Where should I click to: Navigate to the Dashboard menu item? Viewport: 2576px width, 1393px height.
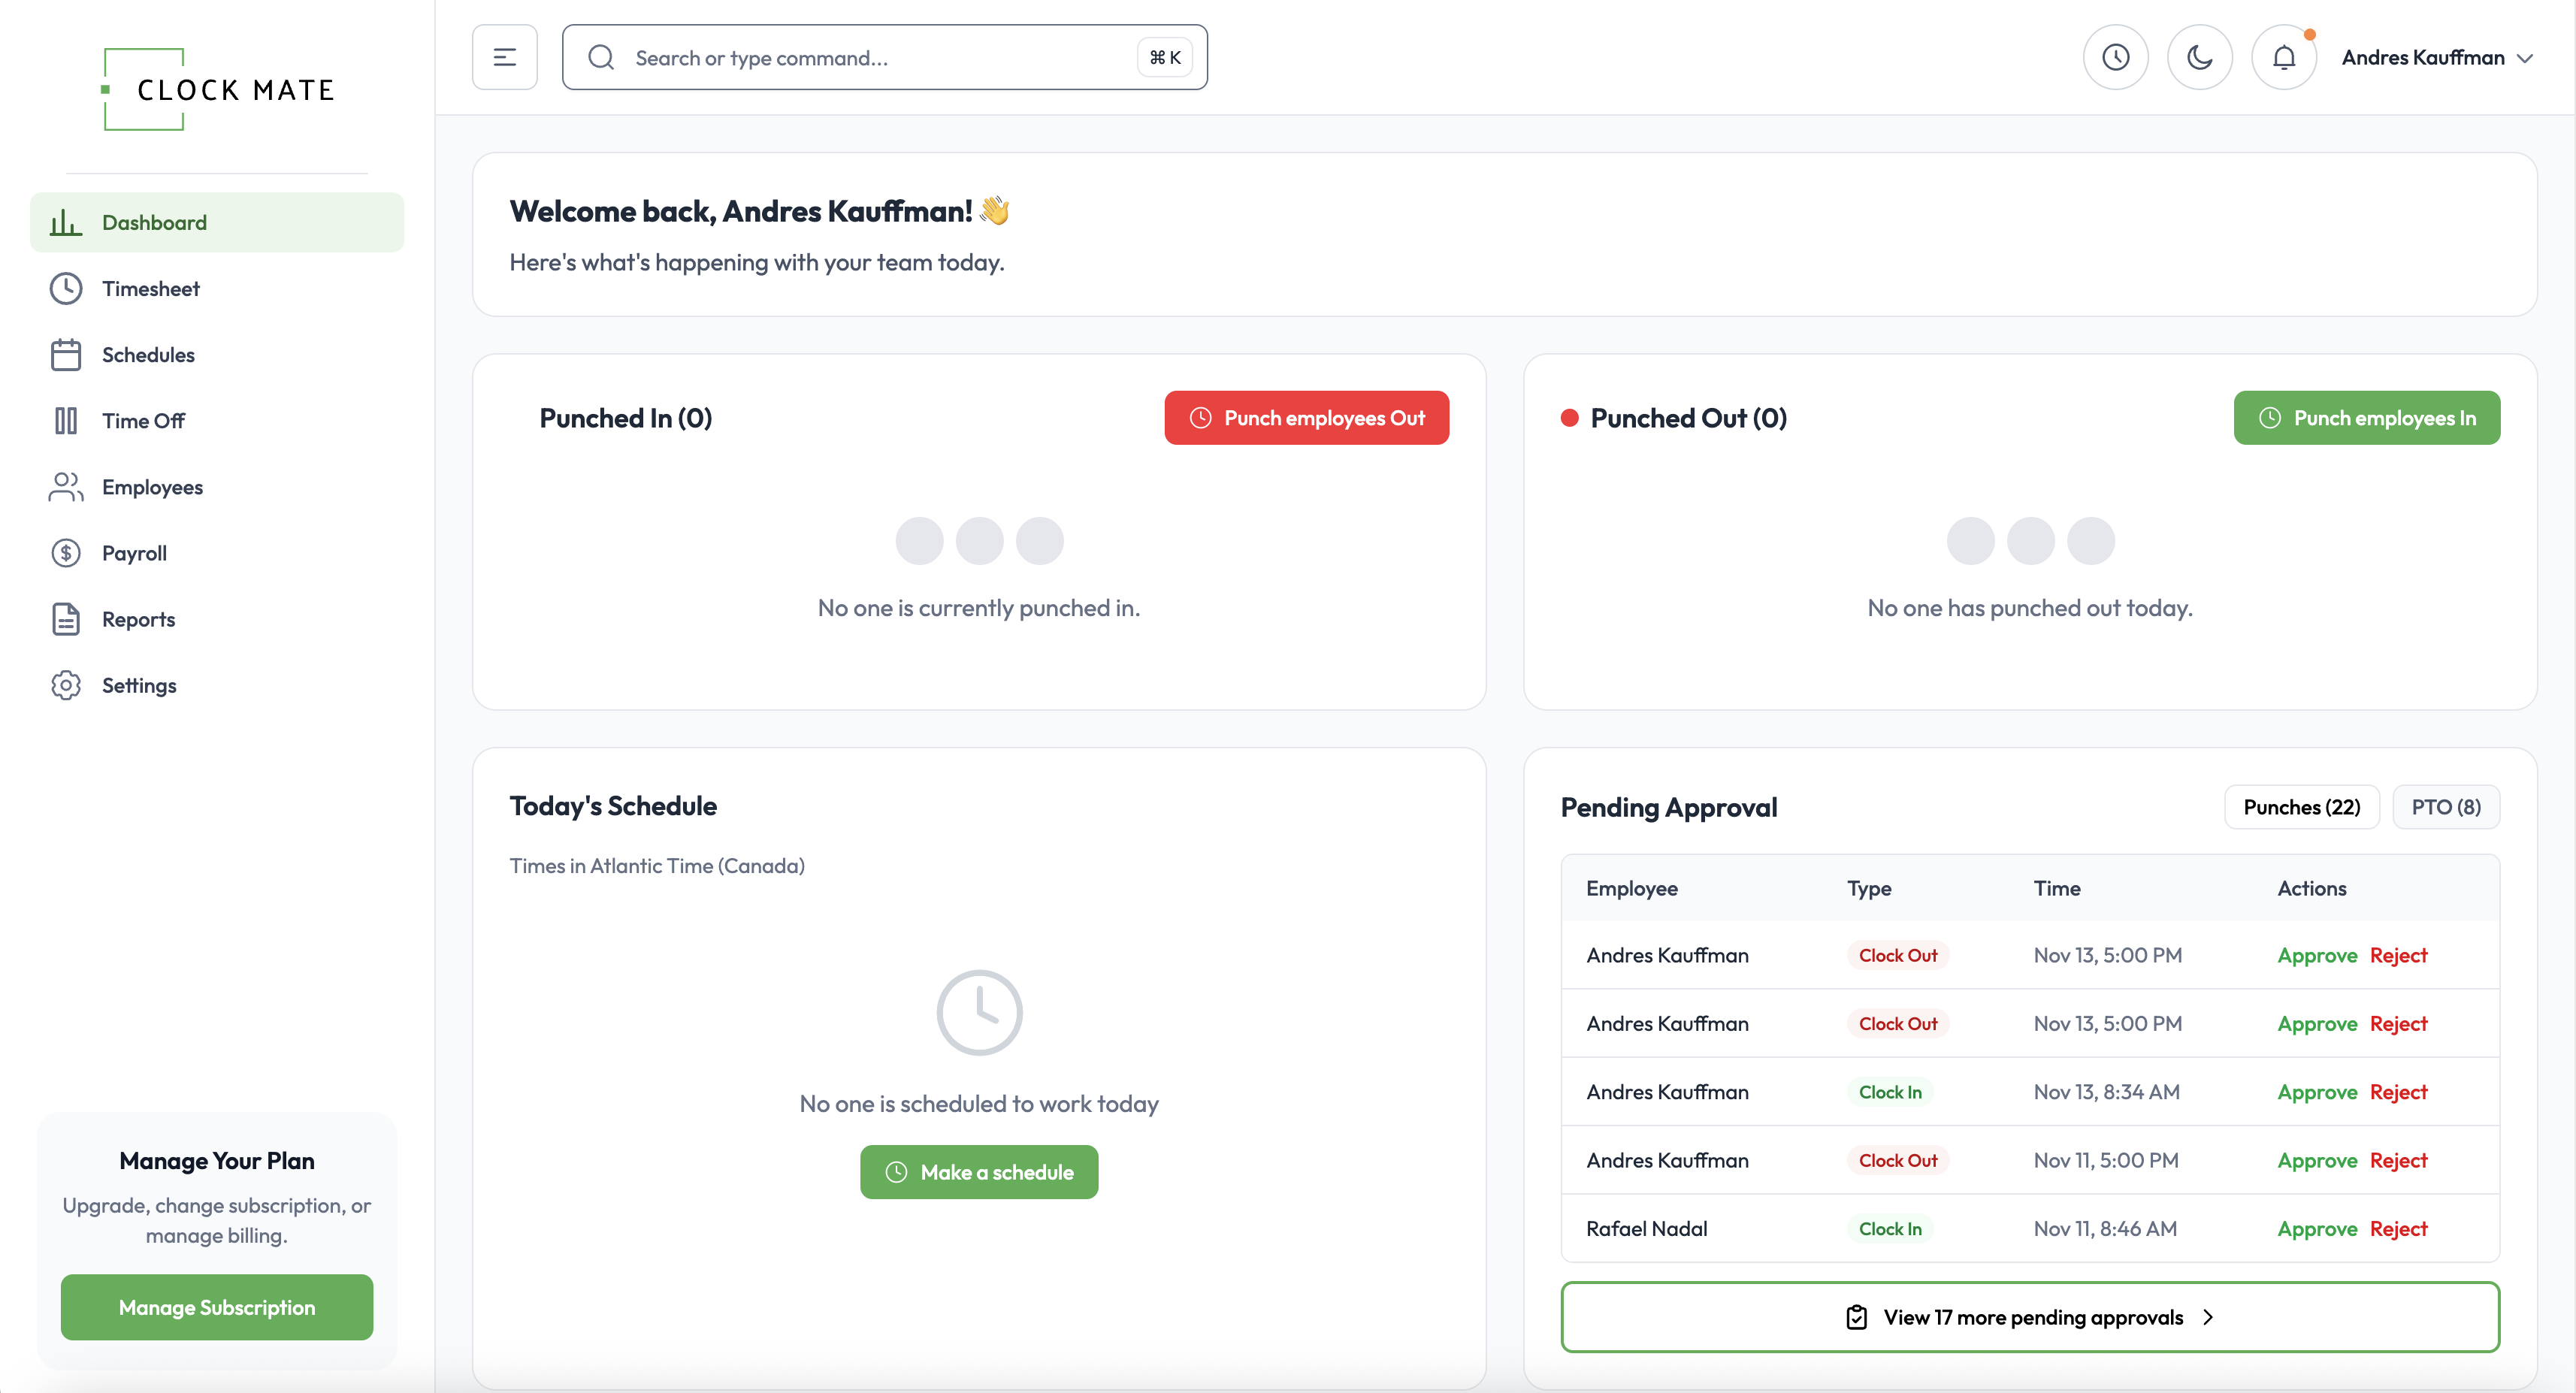click(153, 221)
